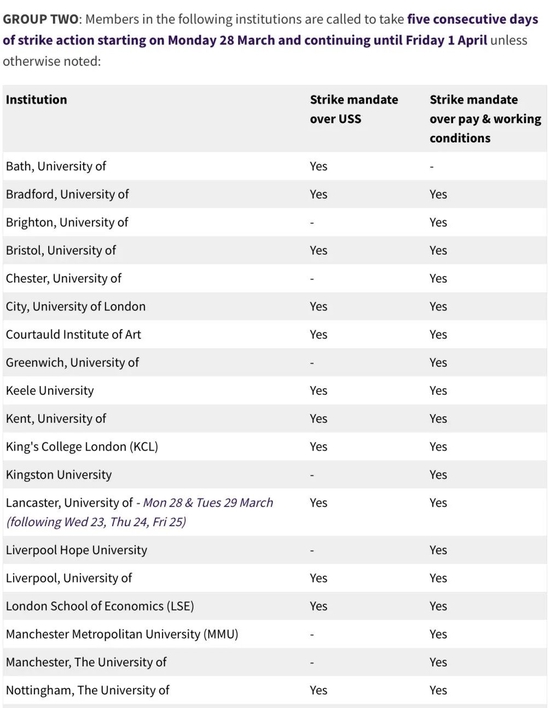The image size is (550, 708).
Task: Click the Strike mandate over USS header
Action: coord(354,109)
